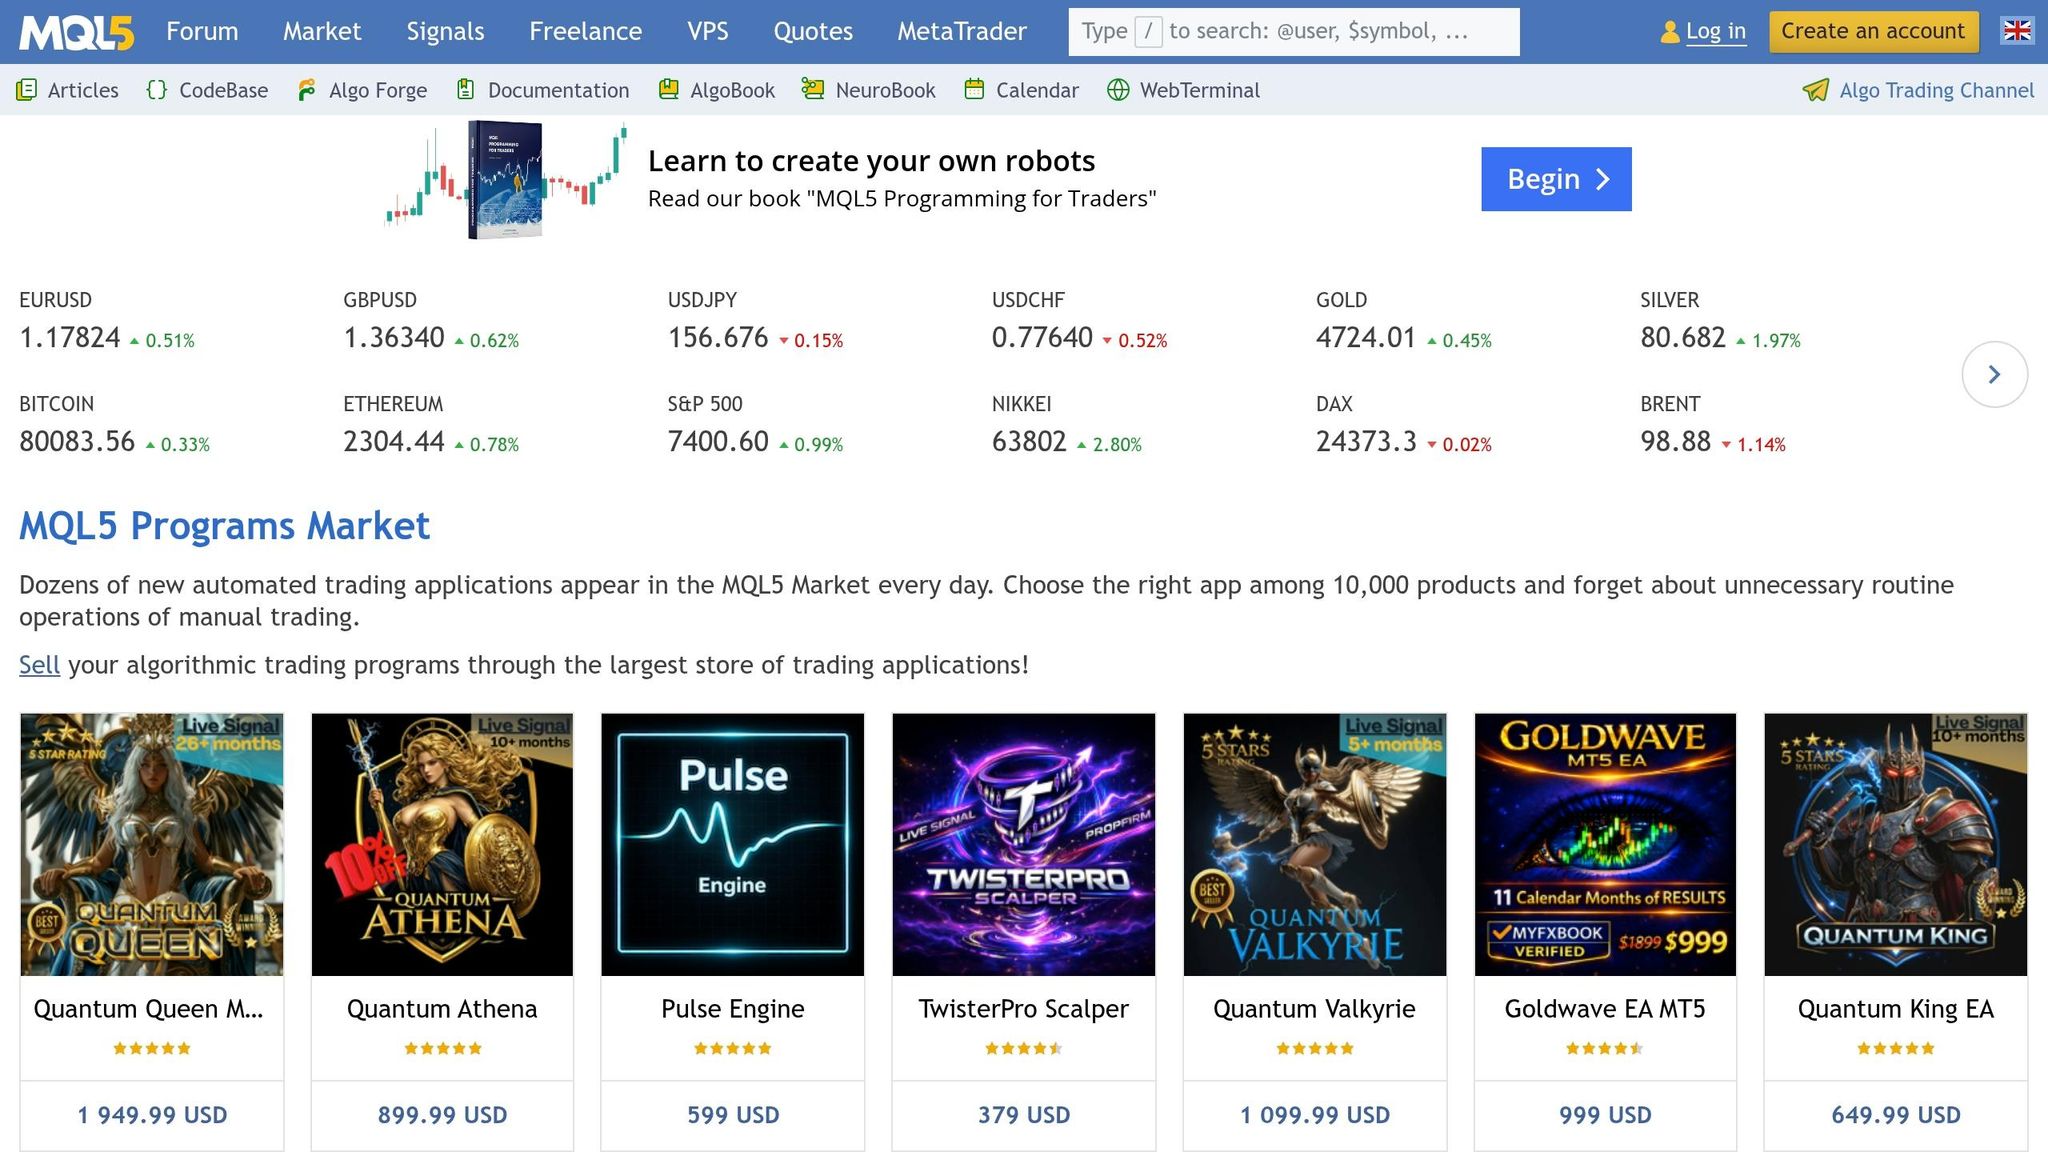Click the Algo Forge icon
The image size is (2048, 1152).
coord(307,90)
